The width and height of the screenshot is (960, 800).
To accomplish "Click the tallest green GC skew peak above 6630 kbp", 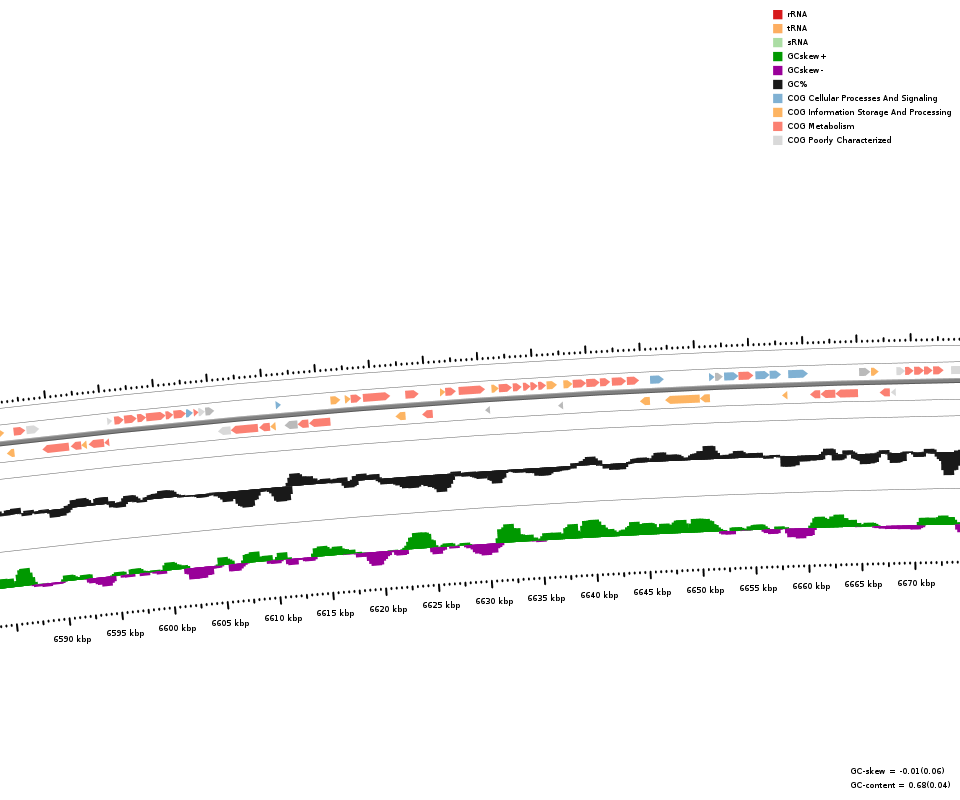I will 508,531.
